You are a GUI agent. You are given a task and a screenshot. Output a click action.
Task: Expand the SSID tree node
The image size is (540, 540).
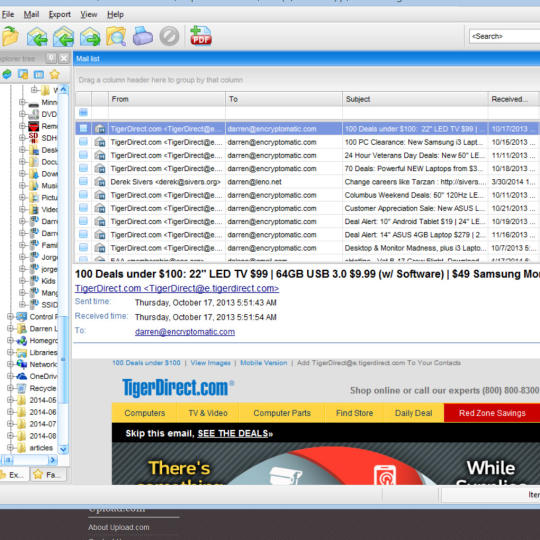[22, 304]
